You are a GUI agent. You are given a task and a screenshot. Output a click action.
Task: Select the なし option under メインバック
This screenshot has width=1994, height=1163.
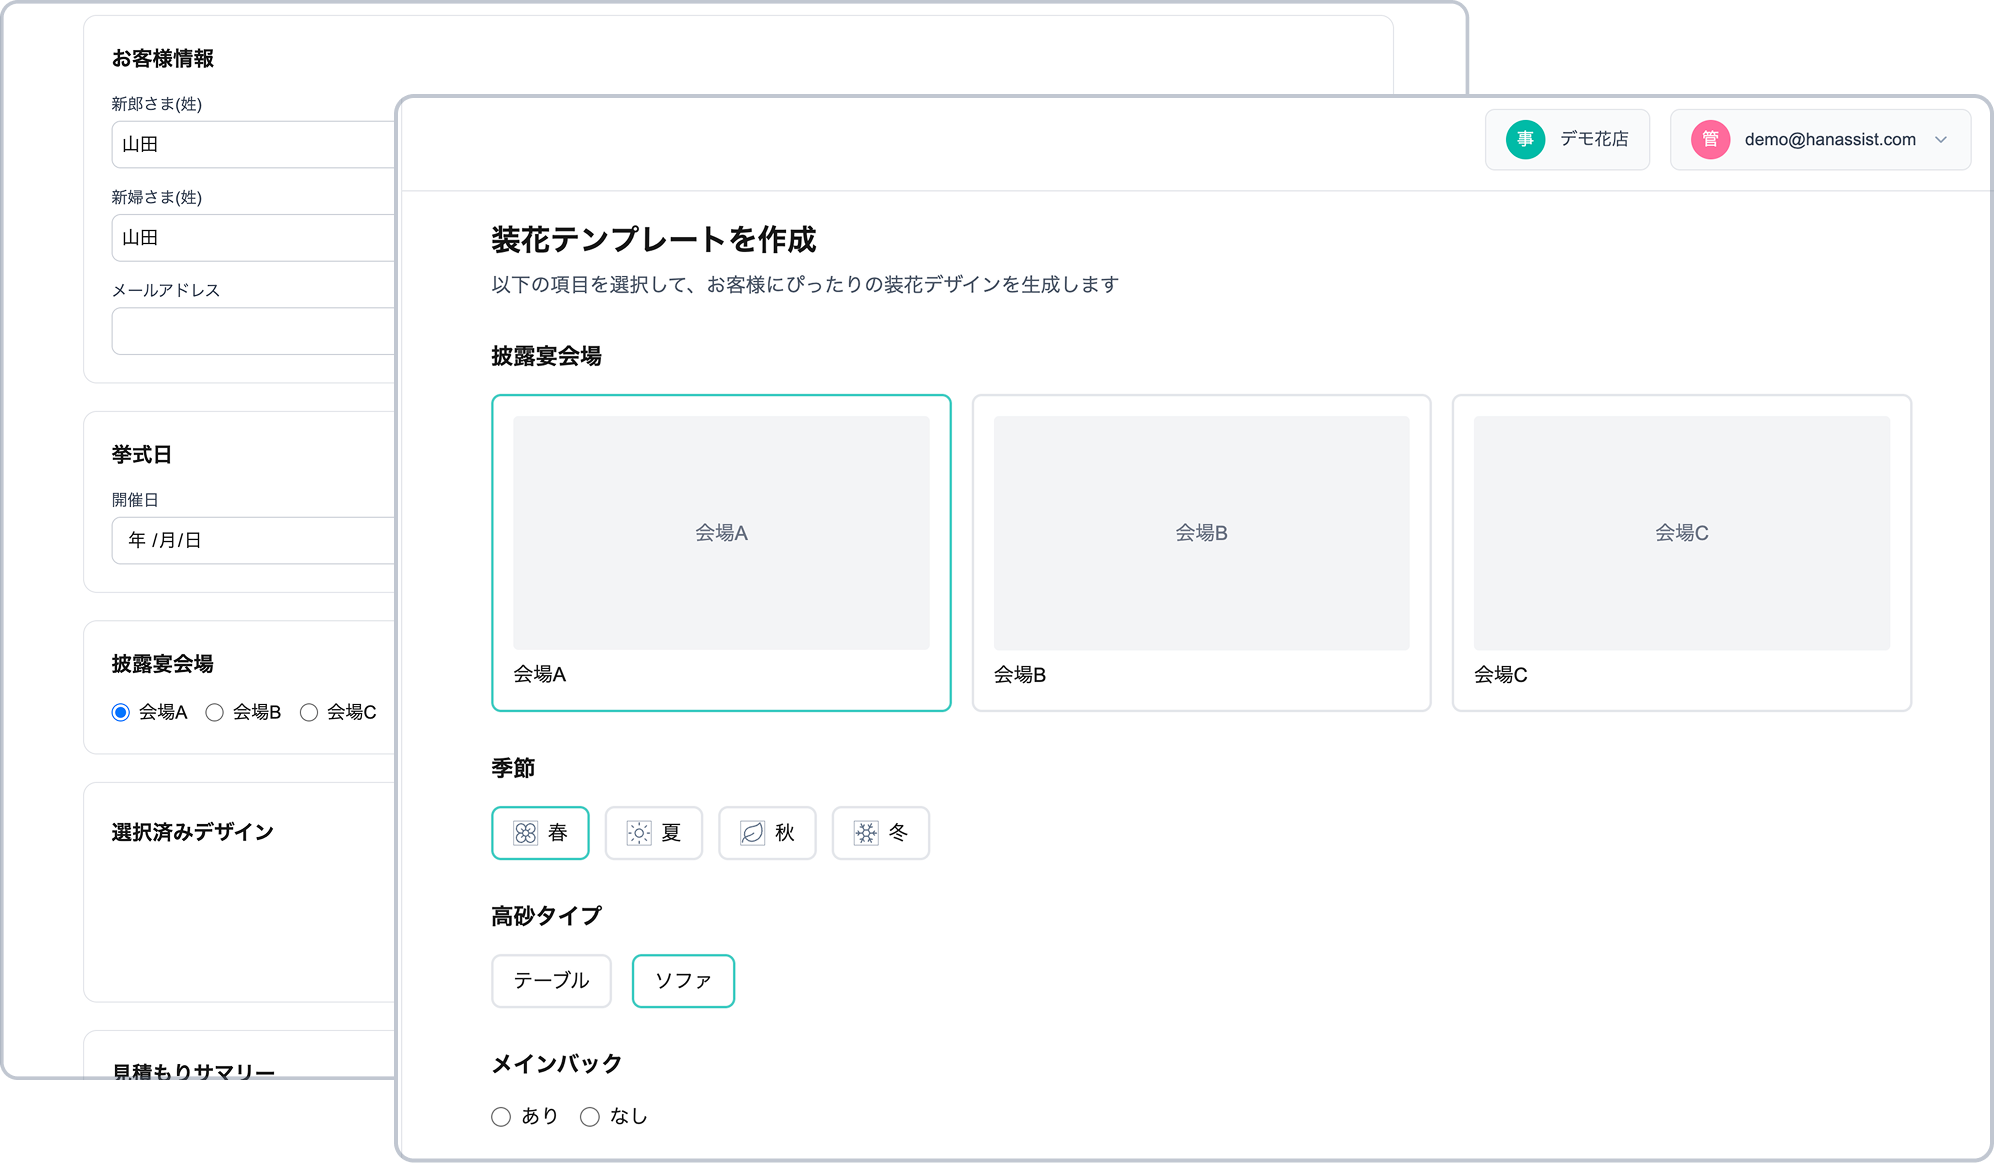(x=589, y=1116)
